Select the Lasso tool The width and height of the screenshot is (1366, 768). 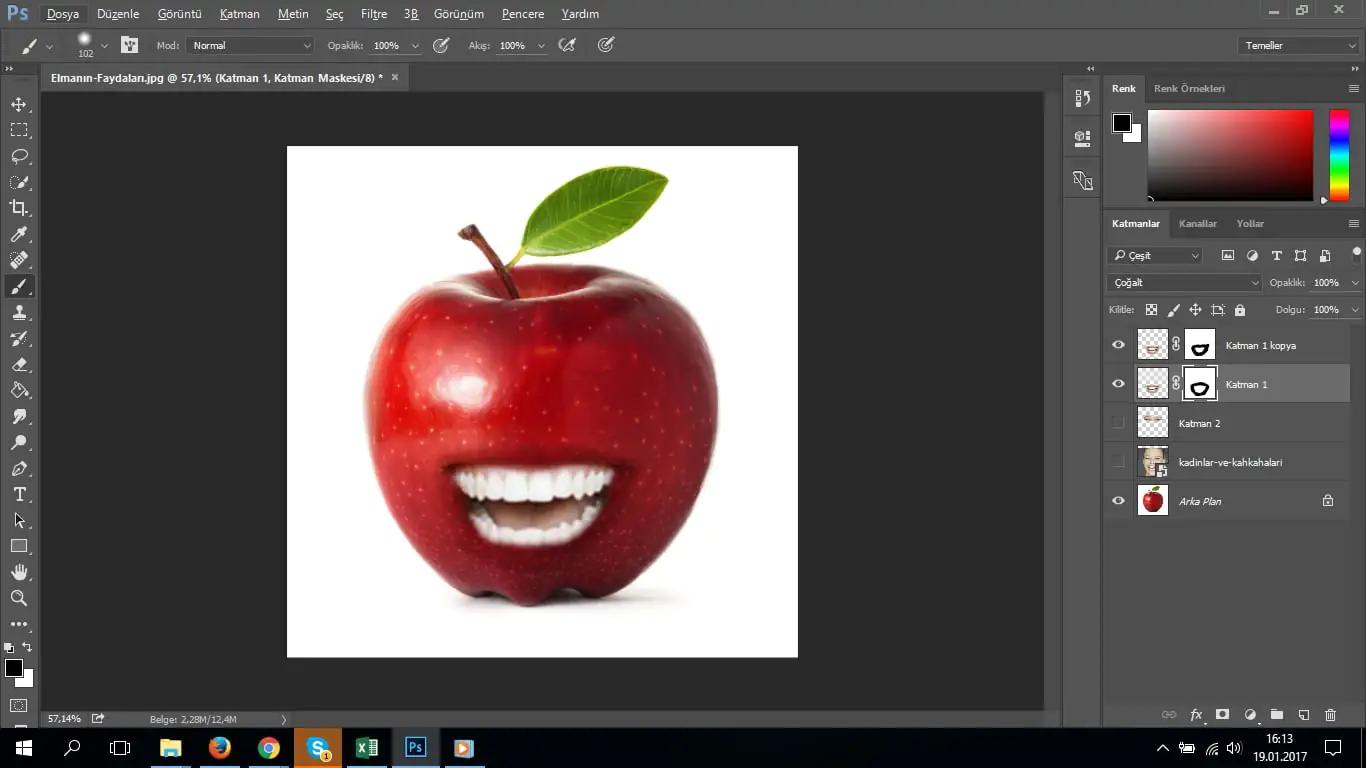(x=19, y=156)
